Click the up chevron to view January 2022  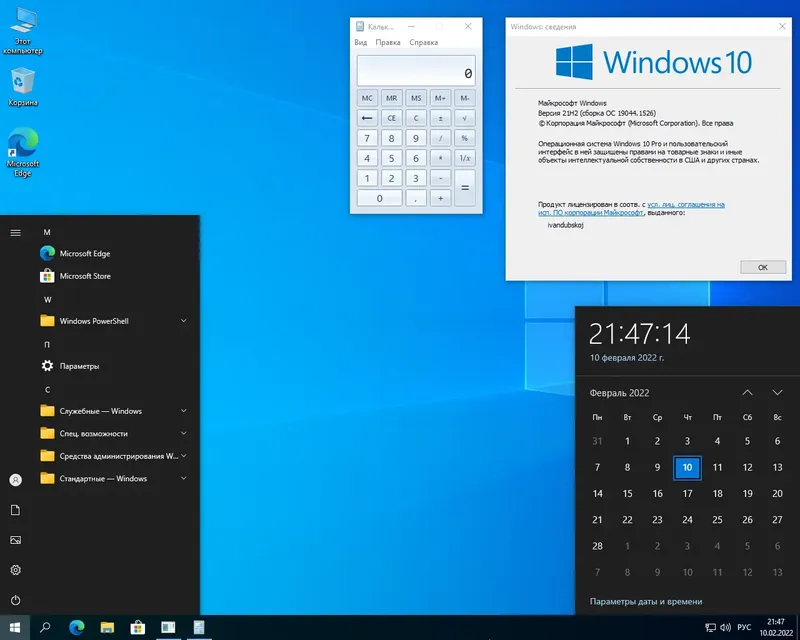[748, 392]
